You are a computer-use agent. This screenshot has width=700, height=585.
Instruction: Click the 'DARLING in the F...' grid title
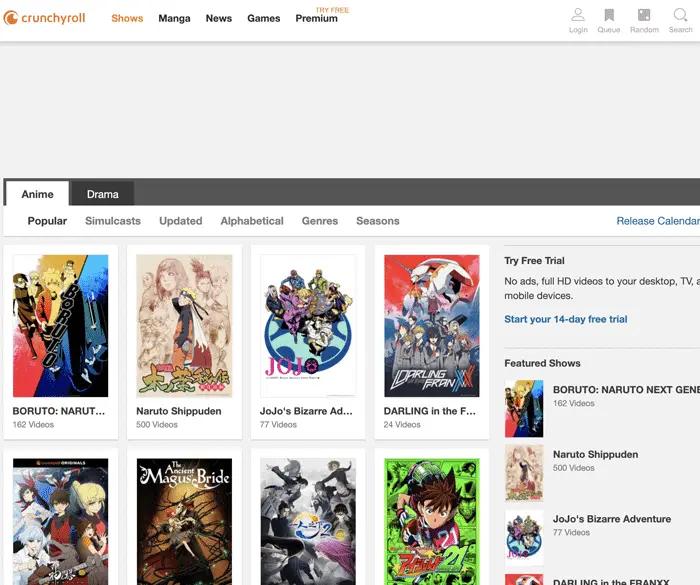click(x=429, y=411)
